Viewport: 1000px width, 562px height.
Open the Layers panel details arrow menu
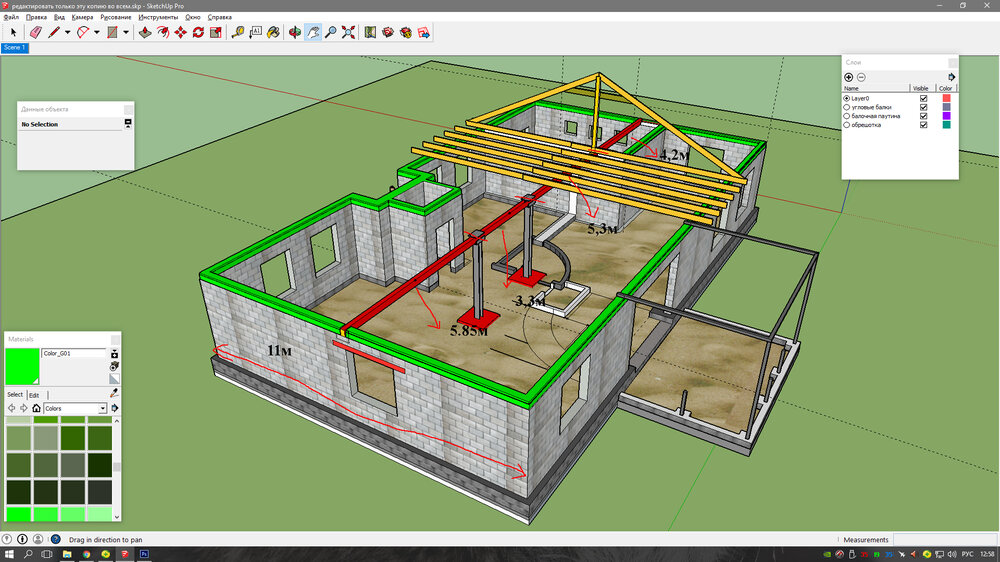click(952, 77)
